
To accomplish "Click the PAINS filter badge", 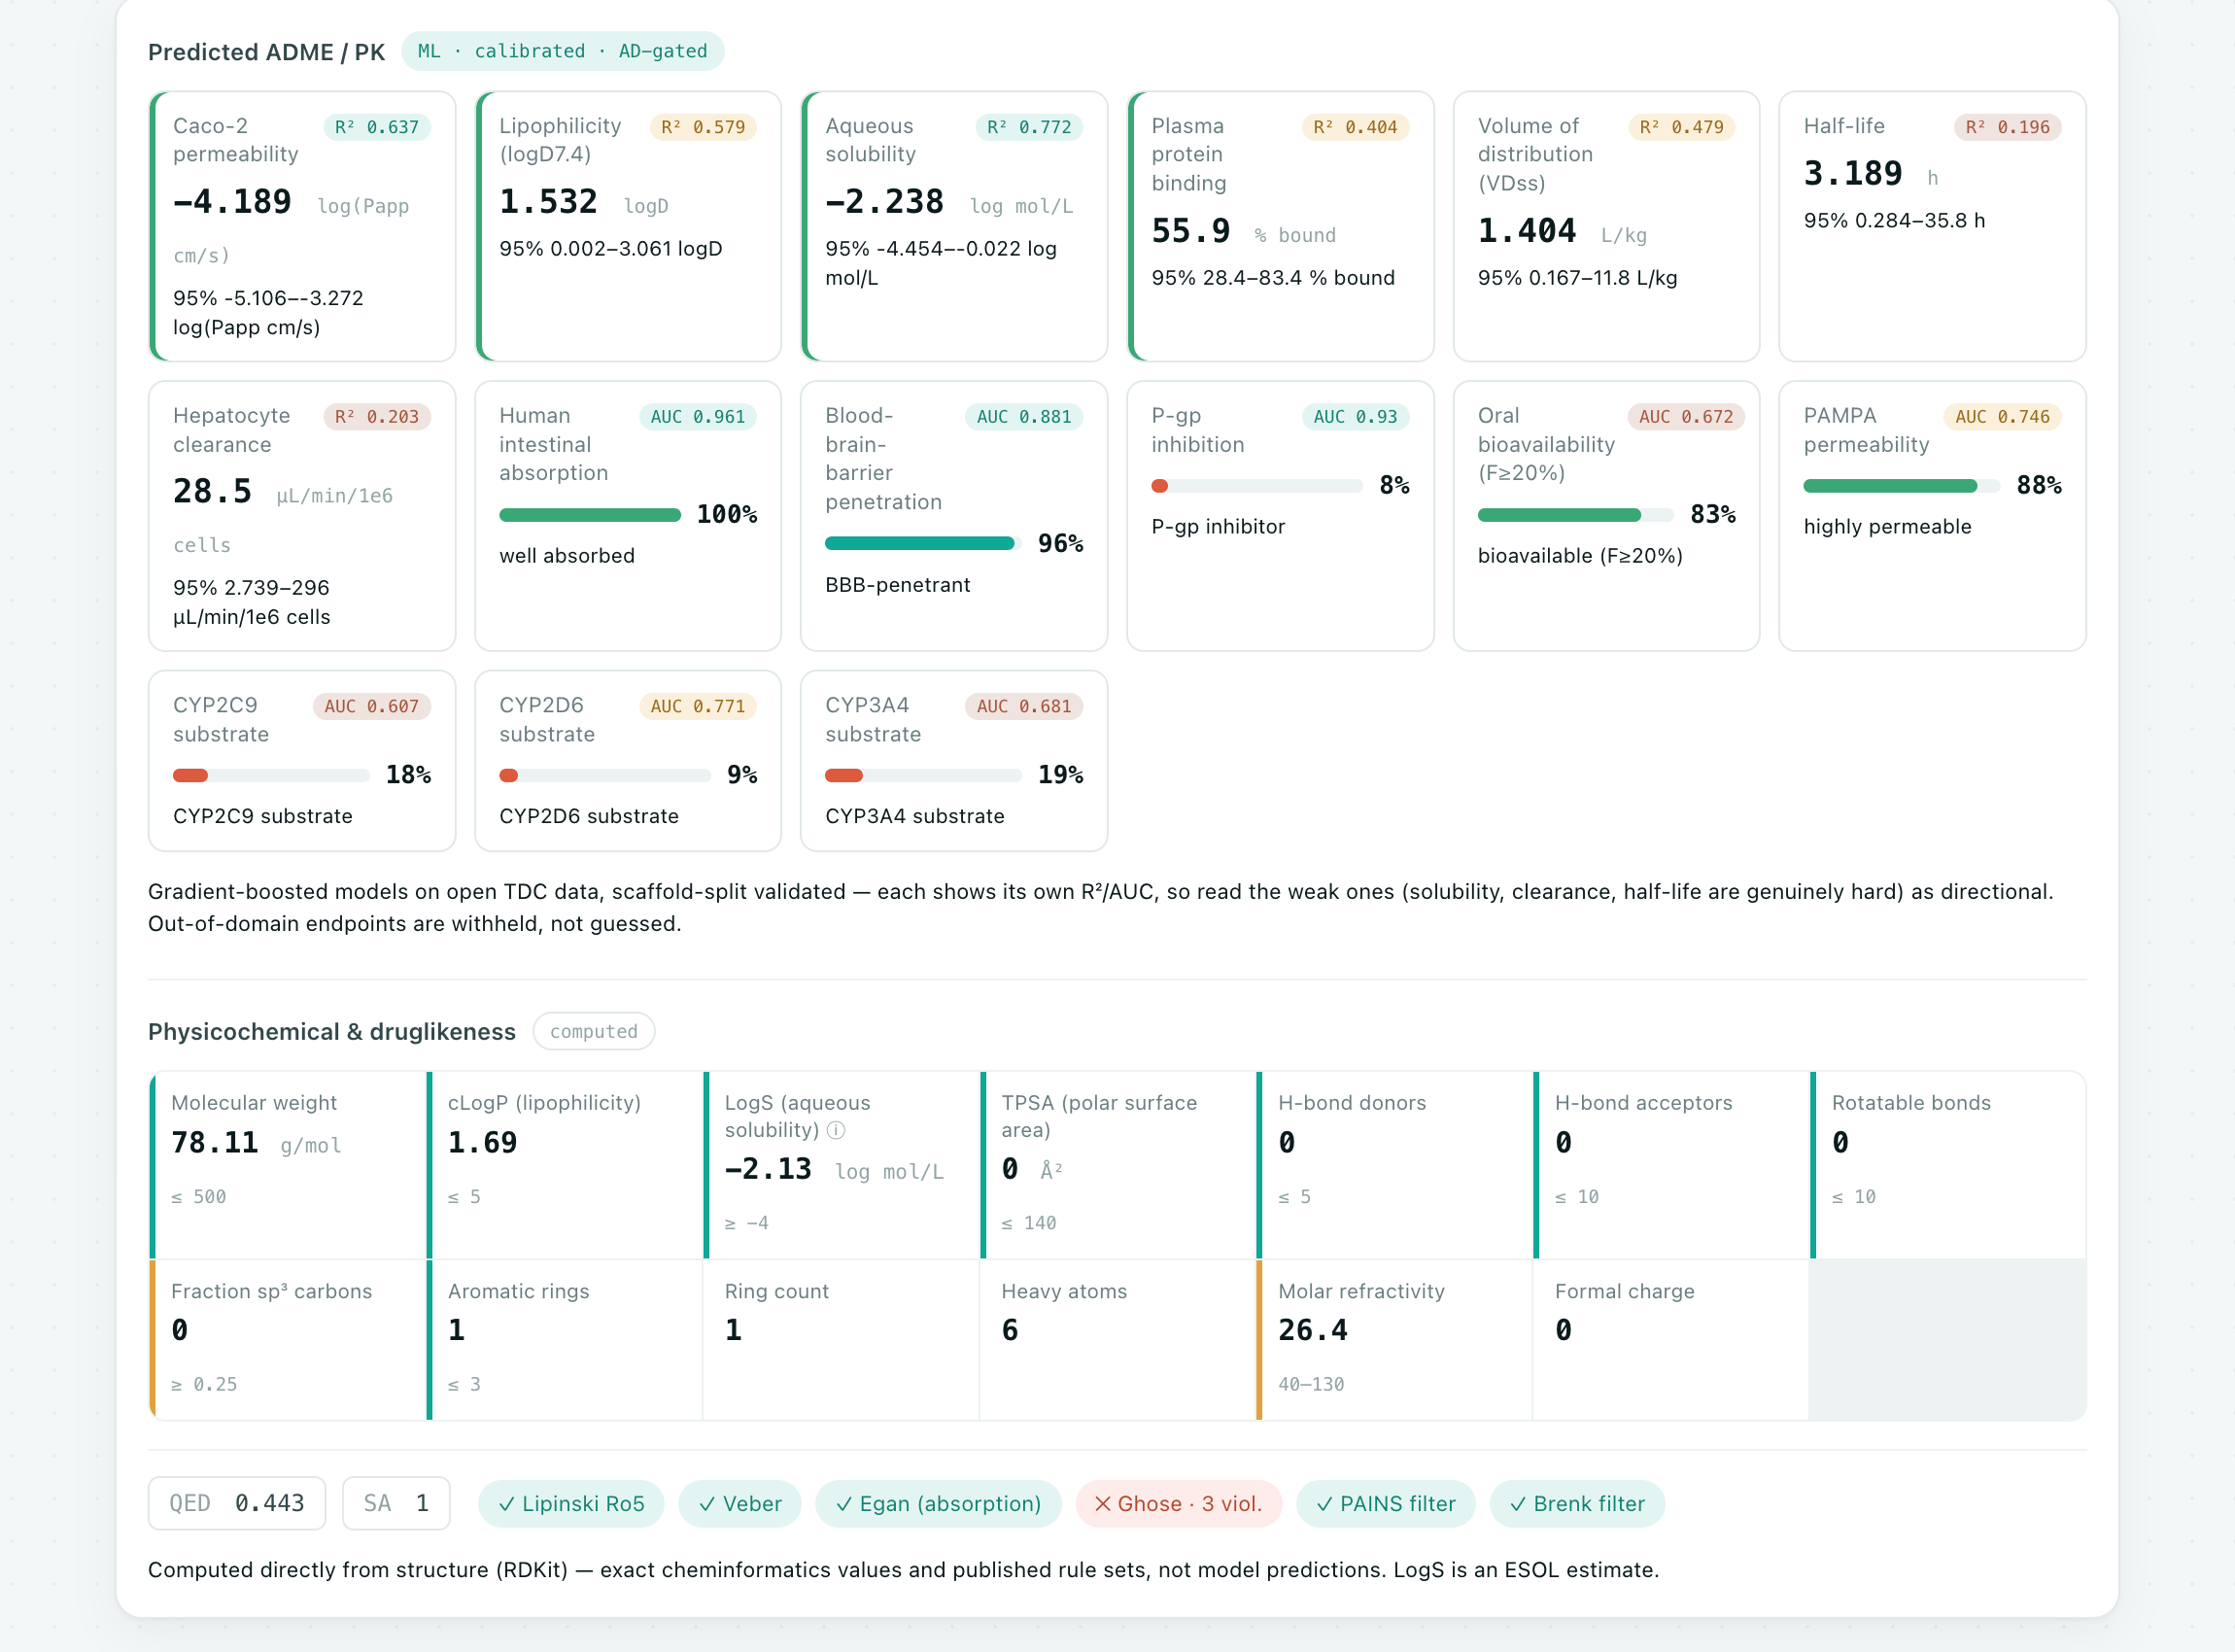I will click(1386, 1504).
